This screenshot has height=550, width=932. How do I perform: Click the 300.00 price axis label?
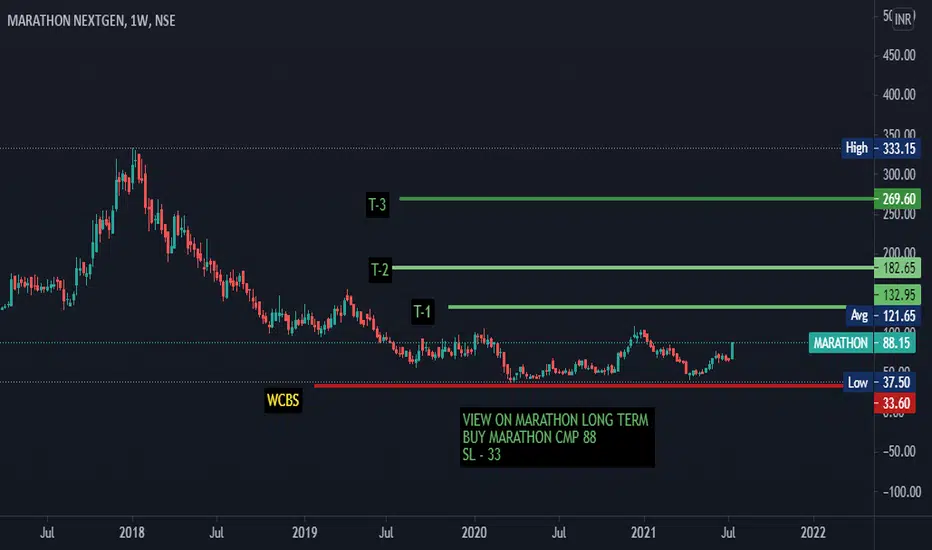899,175
